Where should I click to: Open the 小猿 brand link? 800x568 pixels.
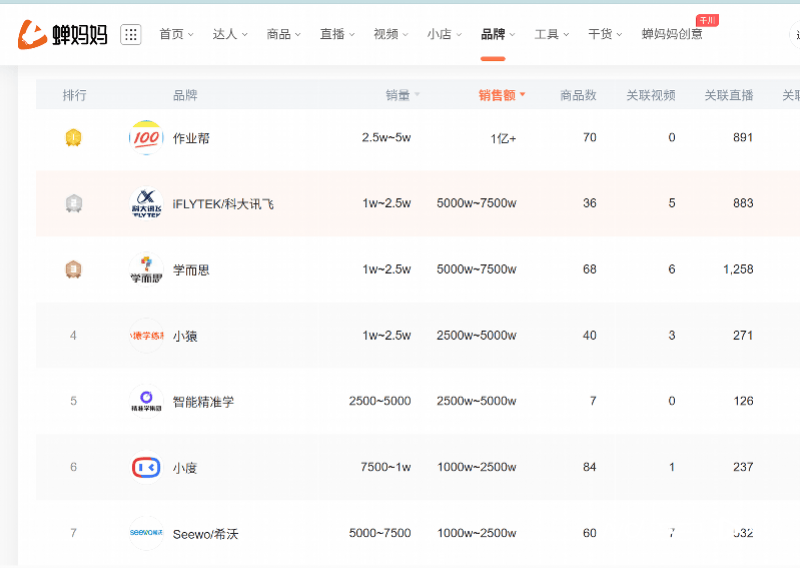185,336
